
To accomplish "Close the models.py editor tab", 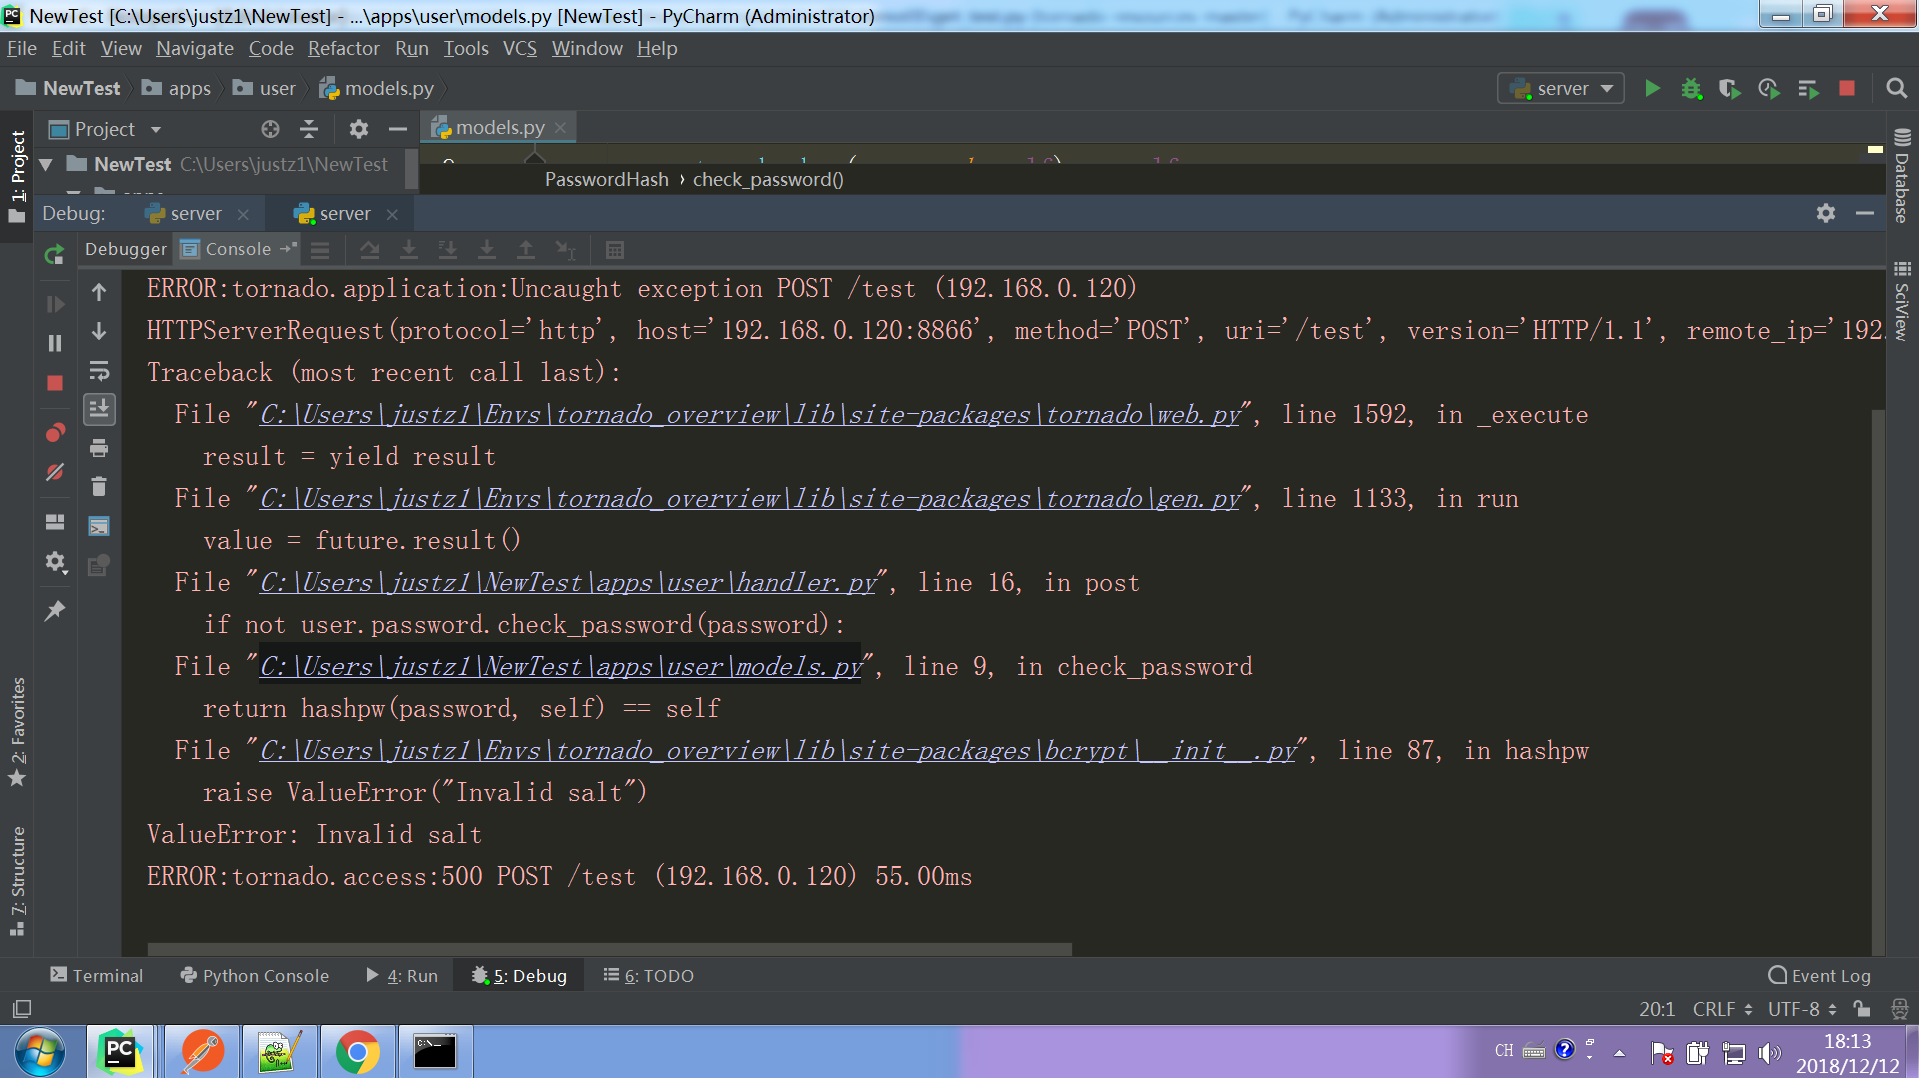I will coord(561,128).
